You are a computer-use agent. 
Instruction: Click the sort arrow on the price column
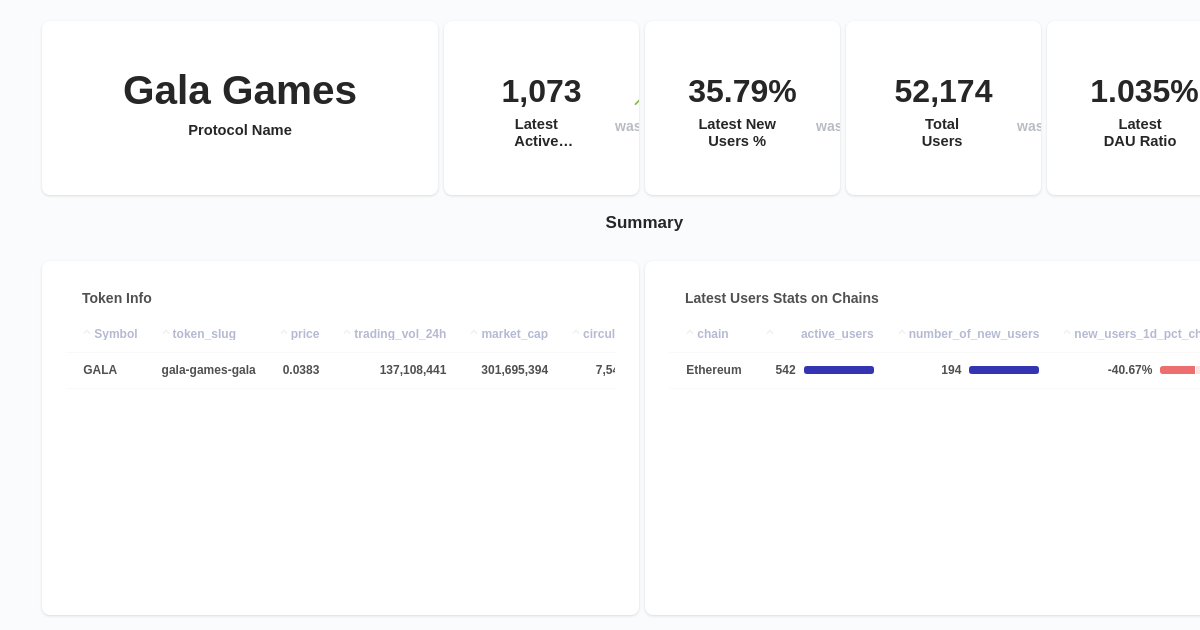[283, 334]
